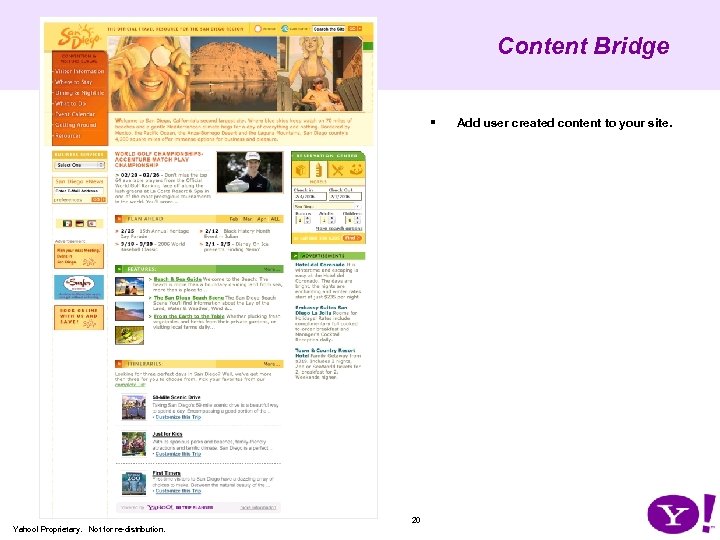Open Dining & Nightlife menu item
Screen dimensions: 720x540
[79, 93]
